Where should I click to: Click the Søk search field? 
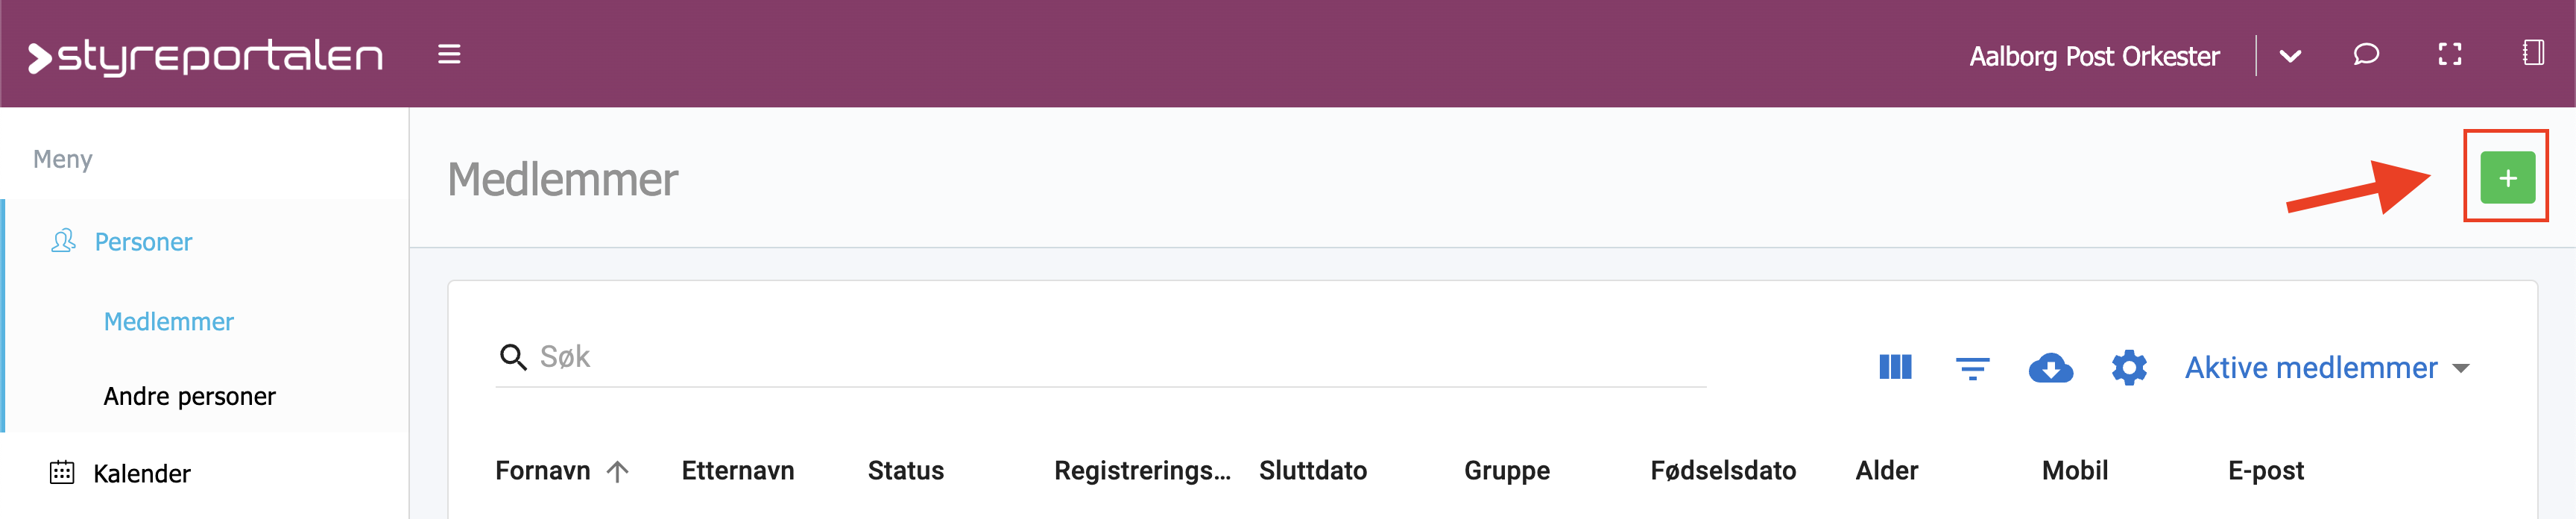[x=1101, y=357]
